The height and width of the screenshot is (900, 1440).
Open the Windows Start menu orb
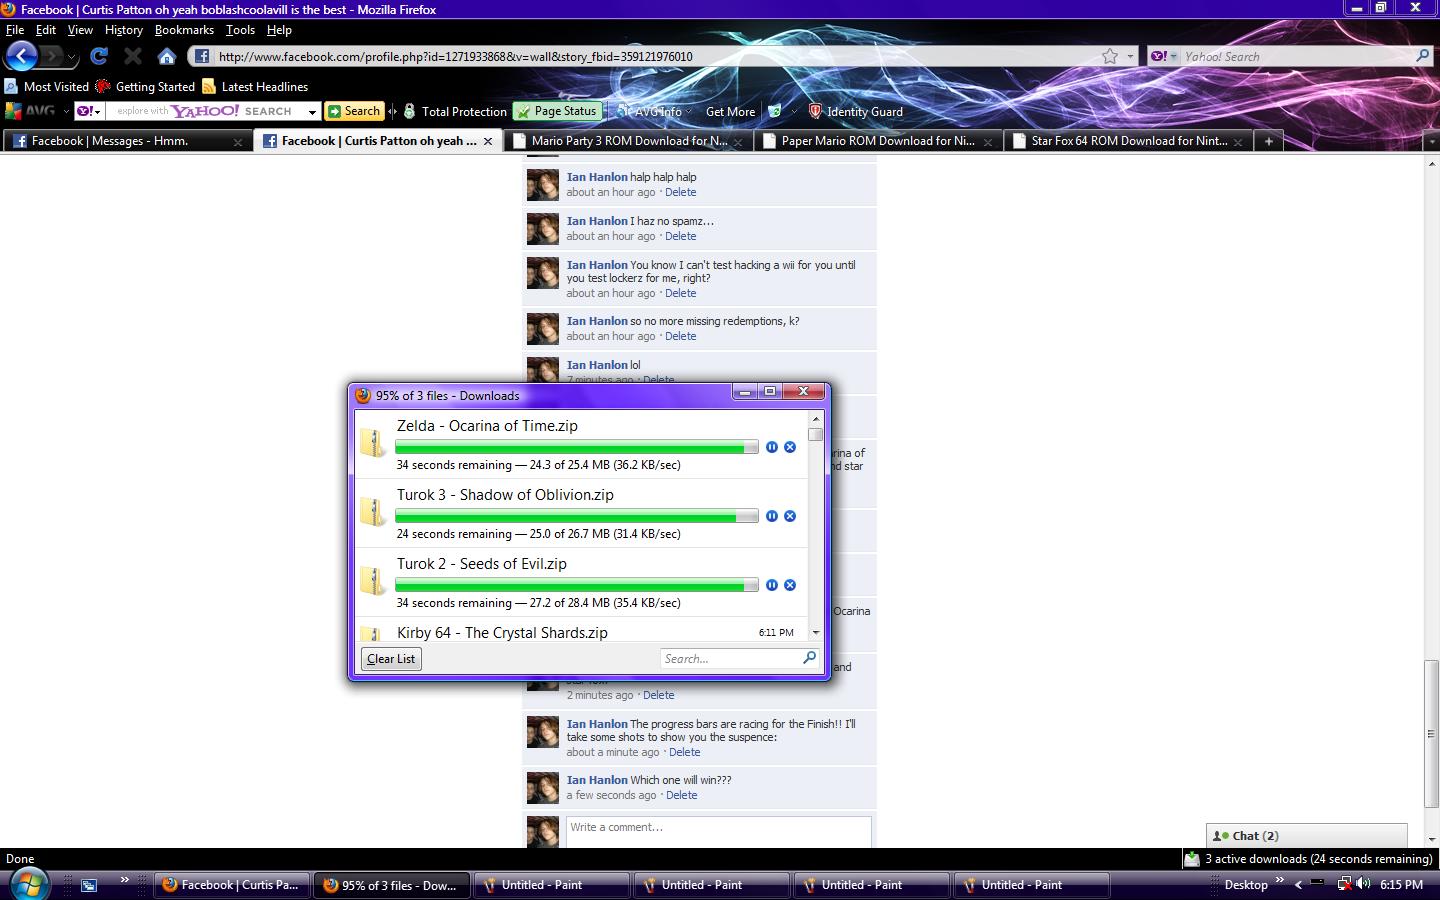click(x=29, y=884)
